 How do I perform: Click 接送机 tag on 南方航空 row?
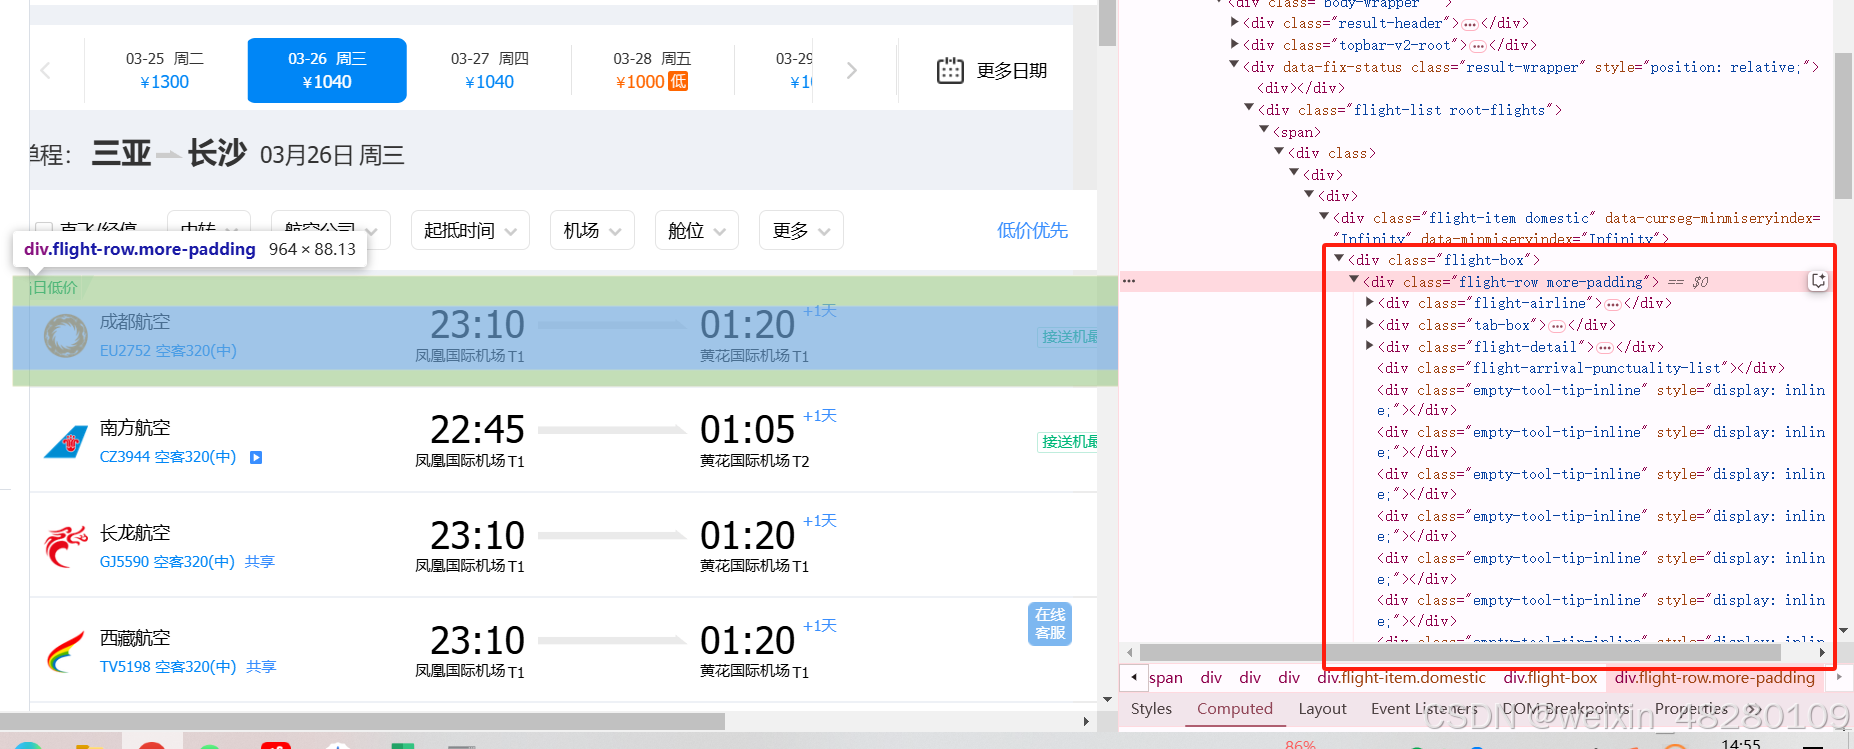[x=1068, y=442]
